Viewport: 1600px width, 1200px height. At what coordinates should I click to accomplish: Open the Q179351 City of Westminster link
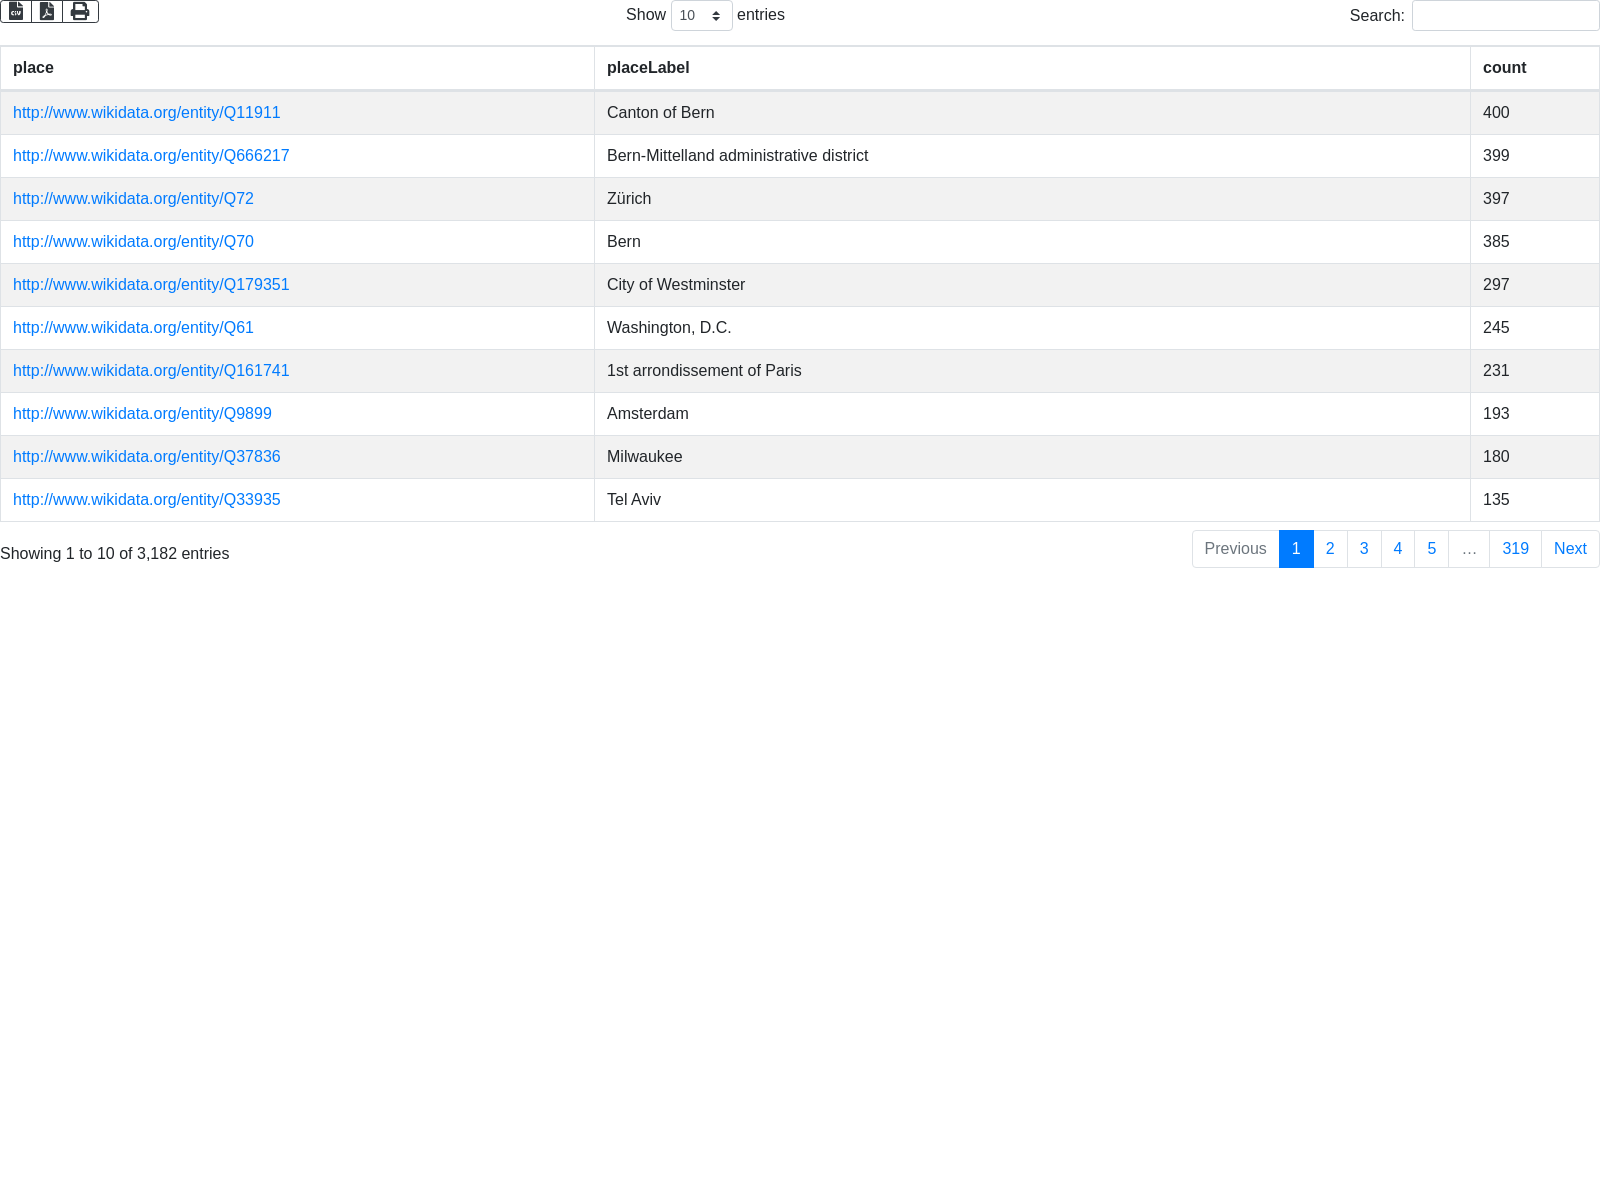pos(151,285)
